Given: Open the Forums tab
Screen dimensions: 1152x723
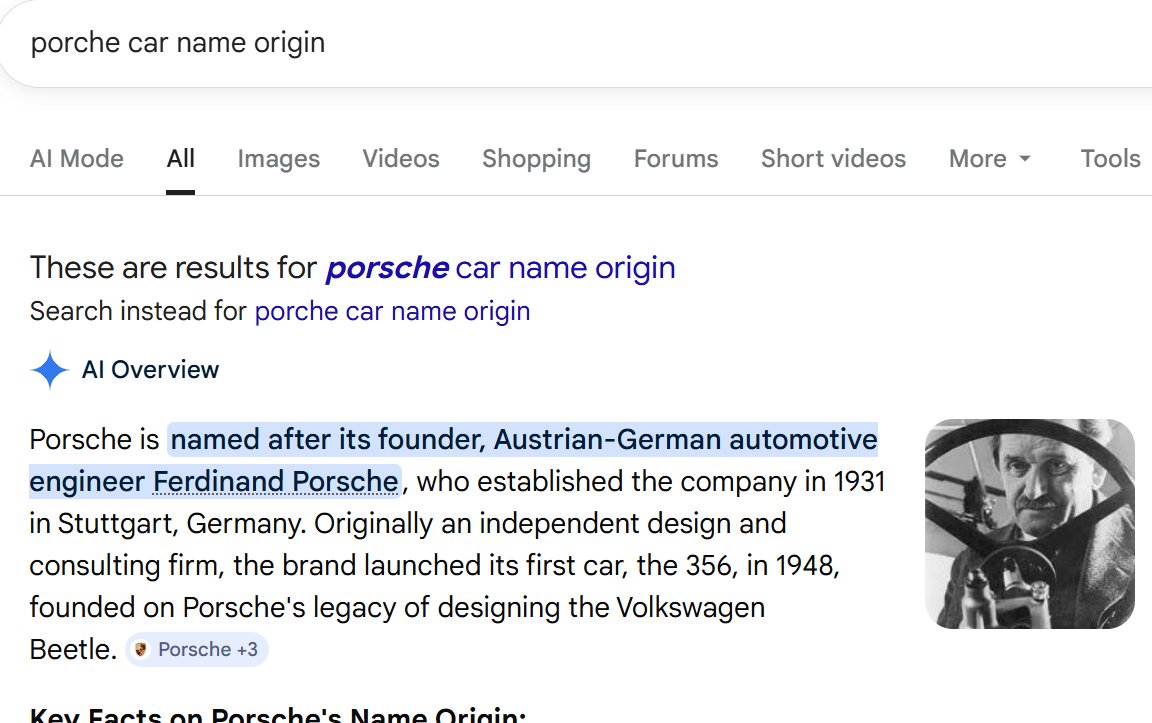Looking at the screenshot, I should coord(676,159).
